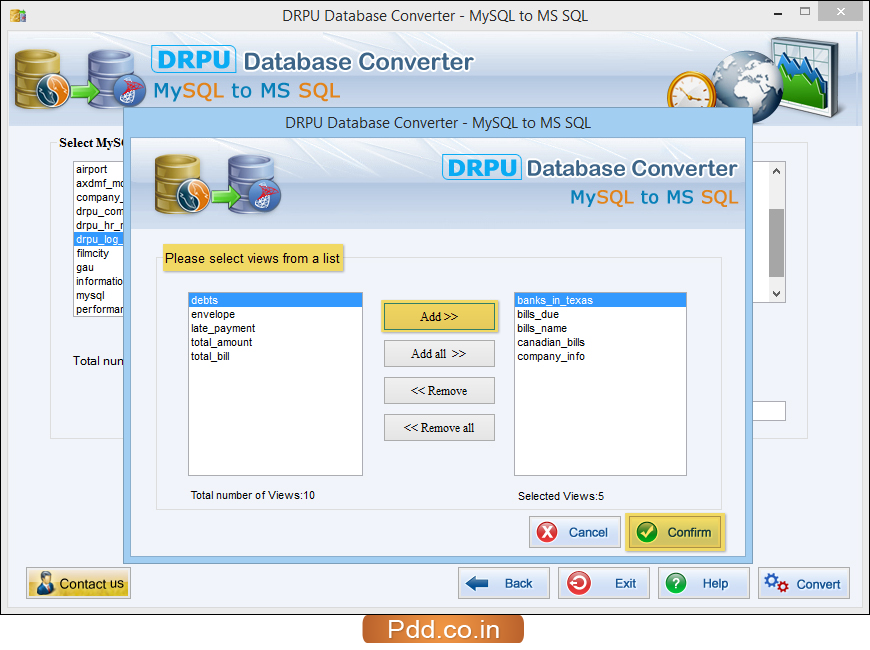
Task: Select the envelope view
Action: coord(275,314)
